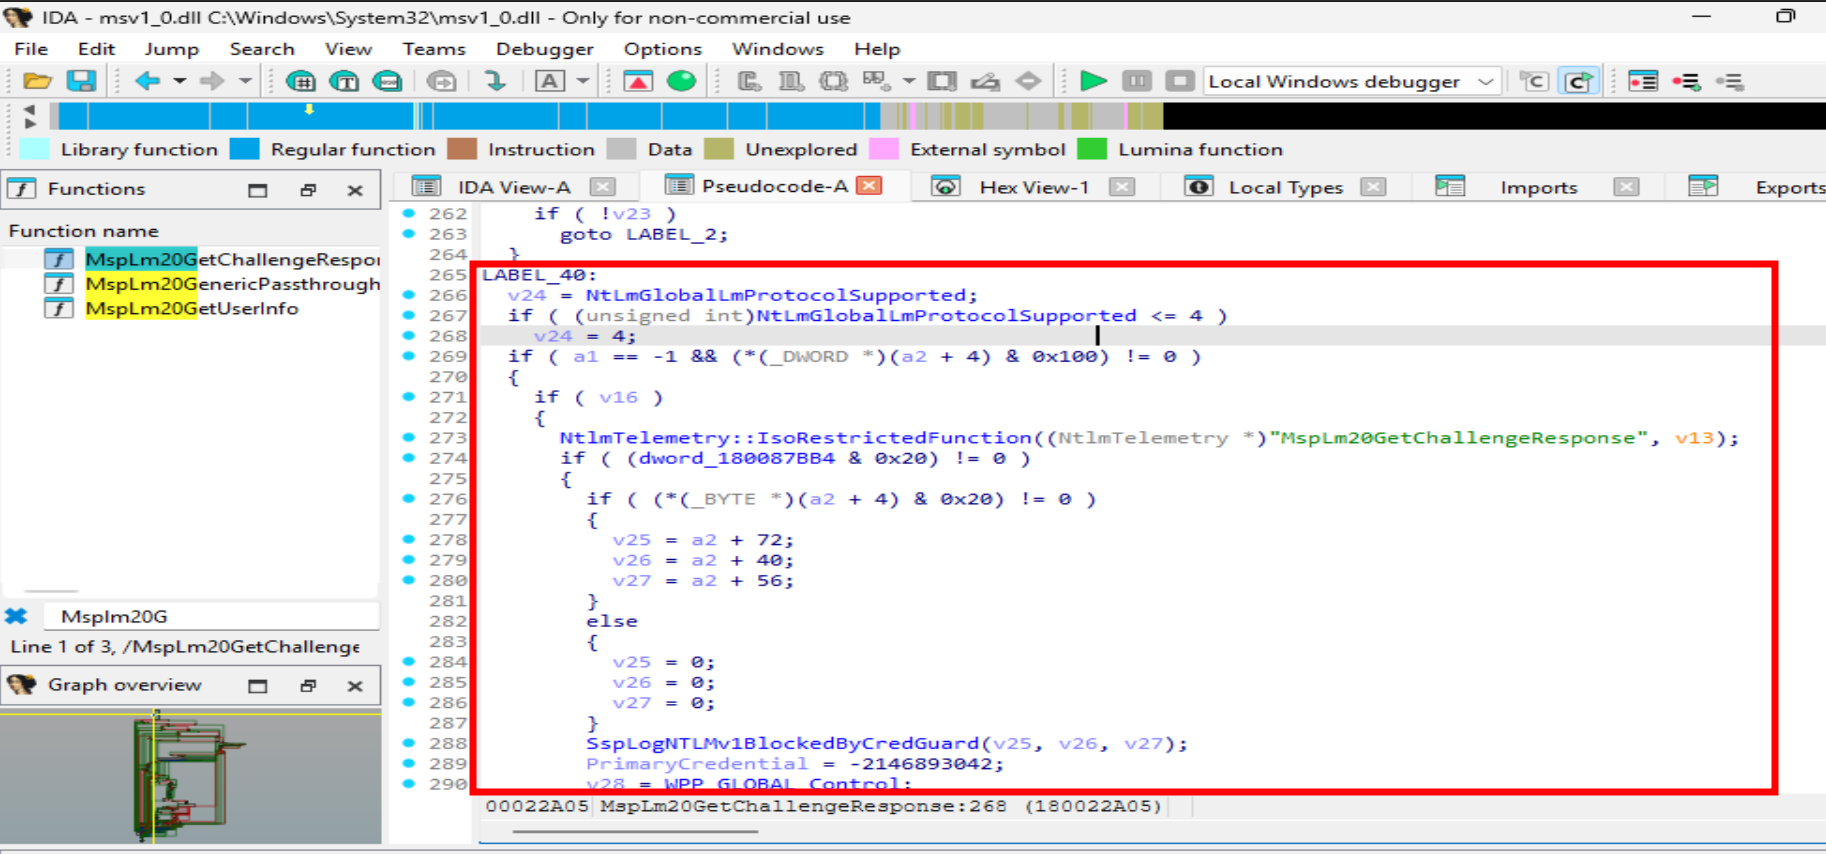Save the database with the floppy disk icon

pyautogui.click(x=81, y=81)
